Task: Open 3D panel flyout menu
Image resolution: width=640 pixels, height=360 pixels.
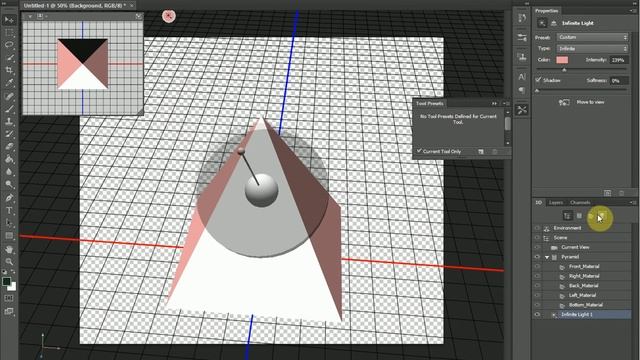Action: click(633, 202)
